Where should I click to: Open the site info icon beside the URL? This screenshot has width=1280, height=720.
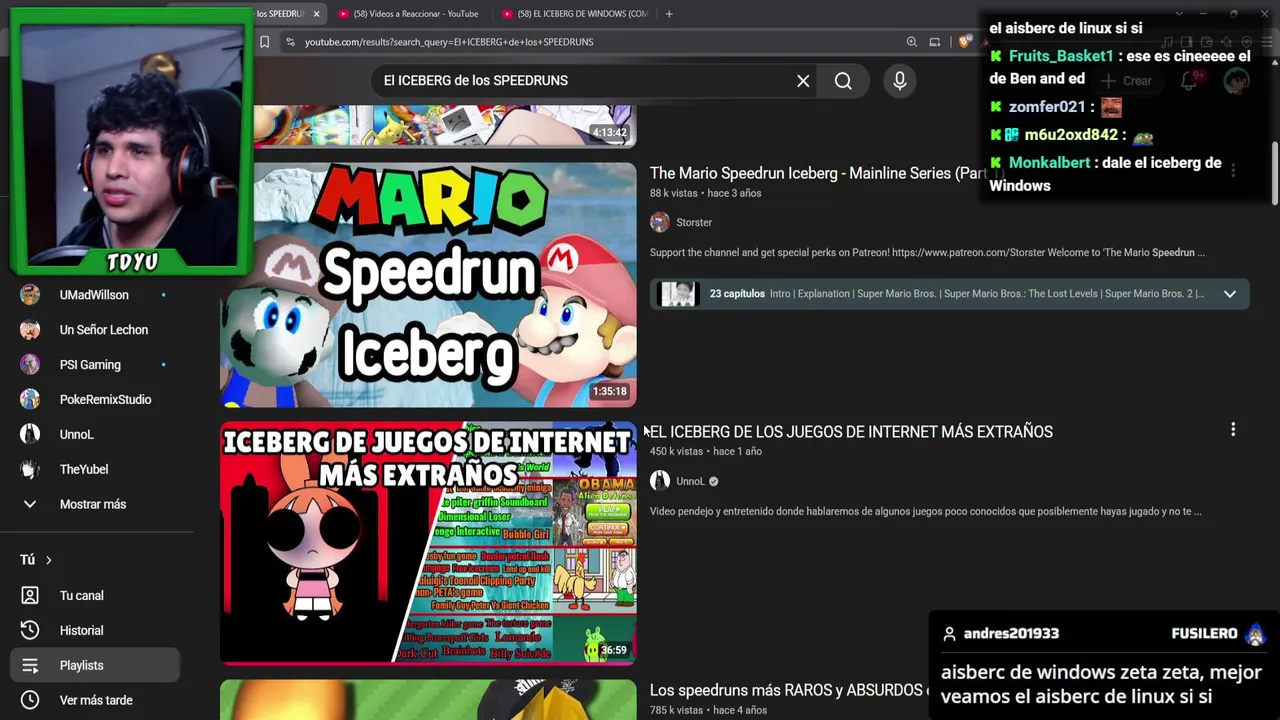click(290, 42)
